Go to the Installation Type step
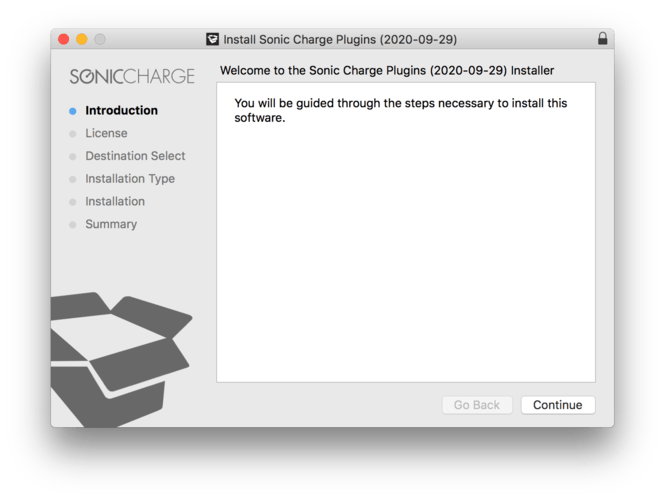 click(130, 179)
